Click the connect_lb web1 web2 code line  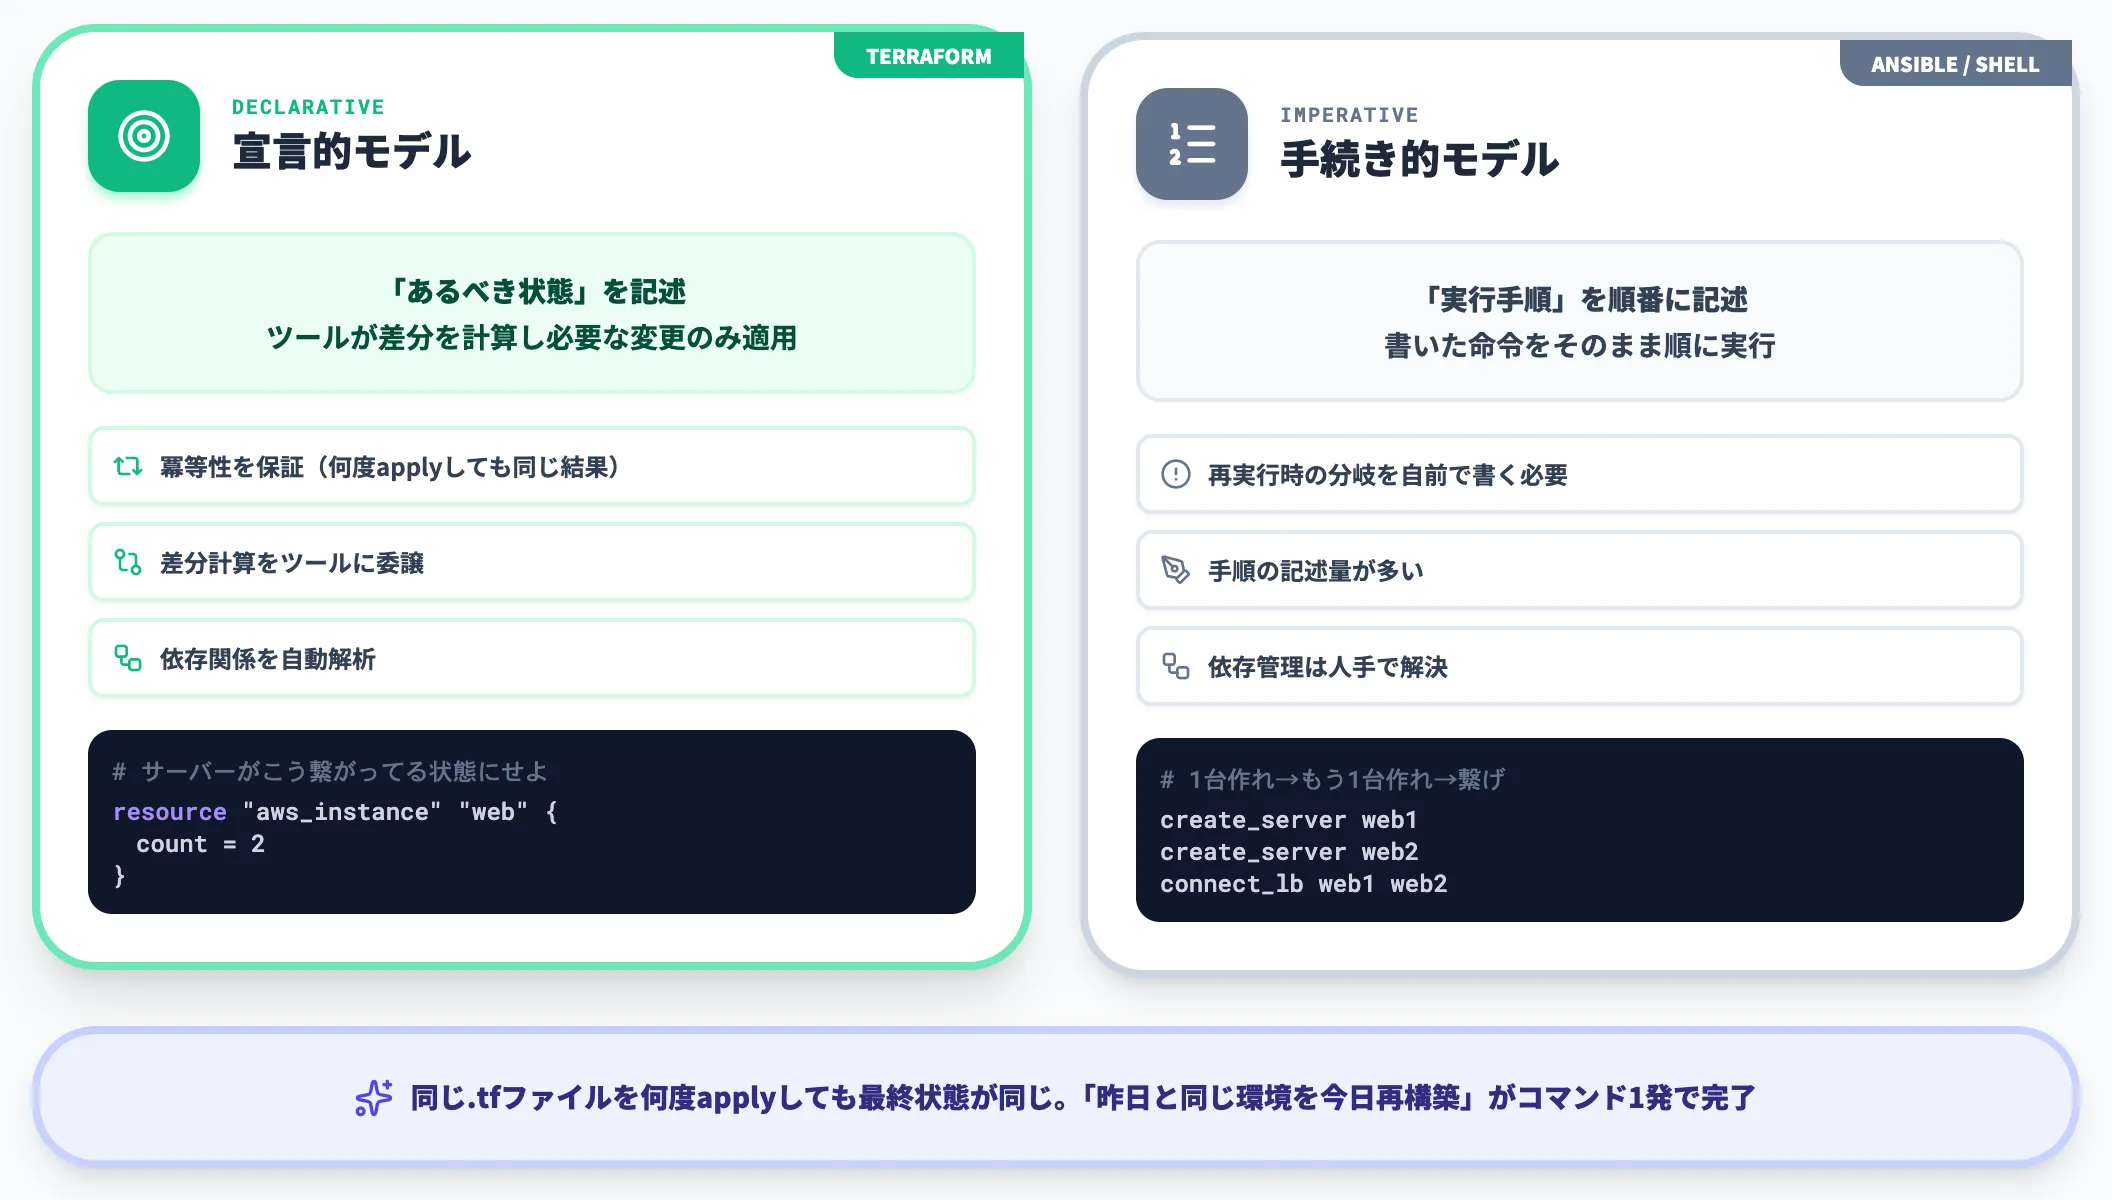1304,884
